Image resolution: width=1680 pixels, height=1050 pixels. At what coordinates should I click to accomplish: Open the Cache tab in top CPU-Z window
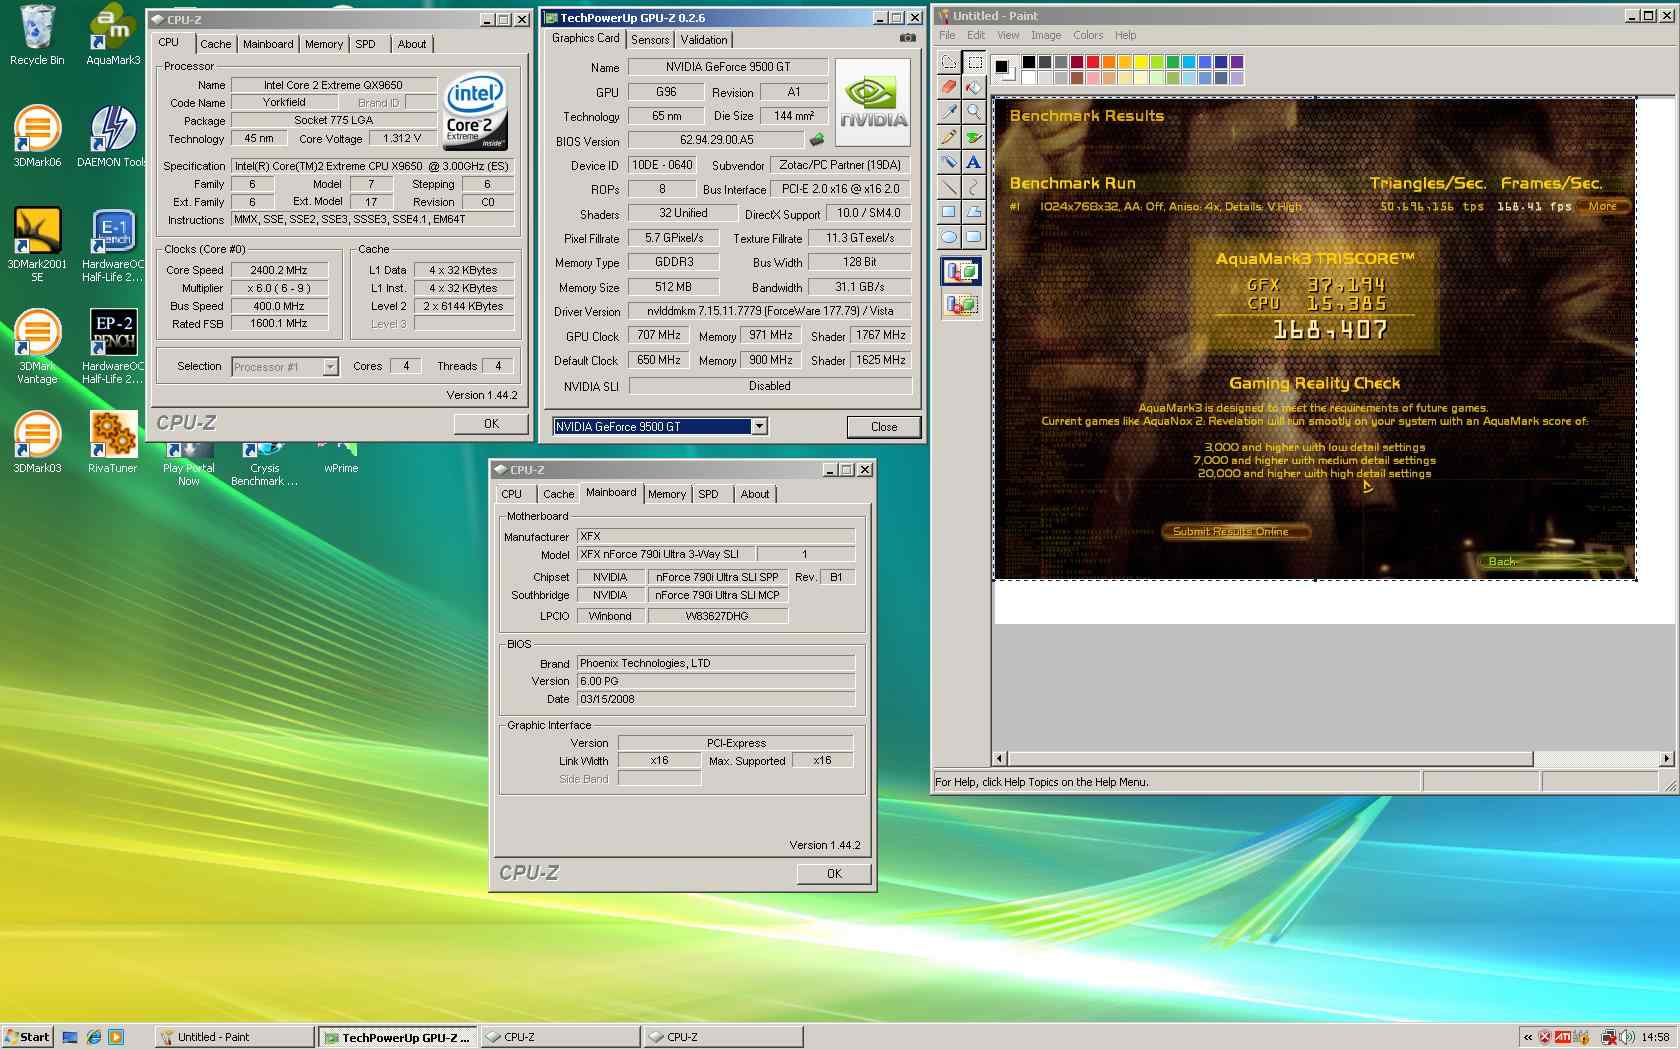point(215,44)
